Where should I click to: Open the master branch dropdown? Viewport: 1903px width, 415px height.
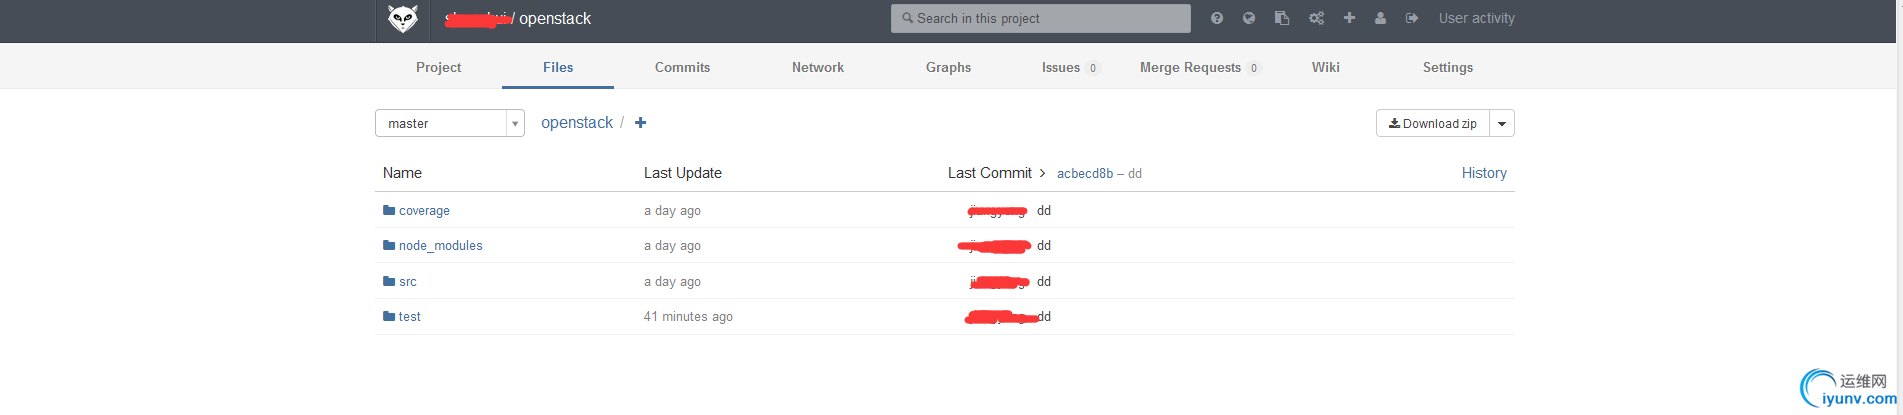(449, 123)
